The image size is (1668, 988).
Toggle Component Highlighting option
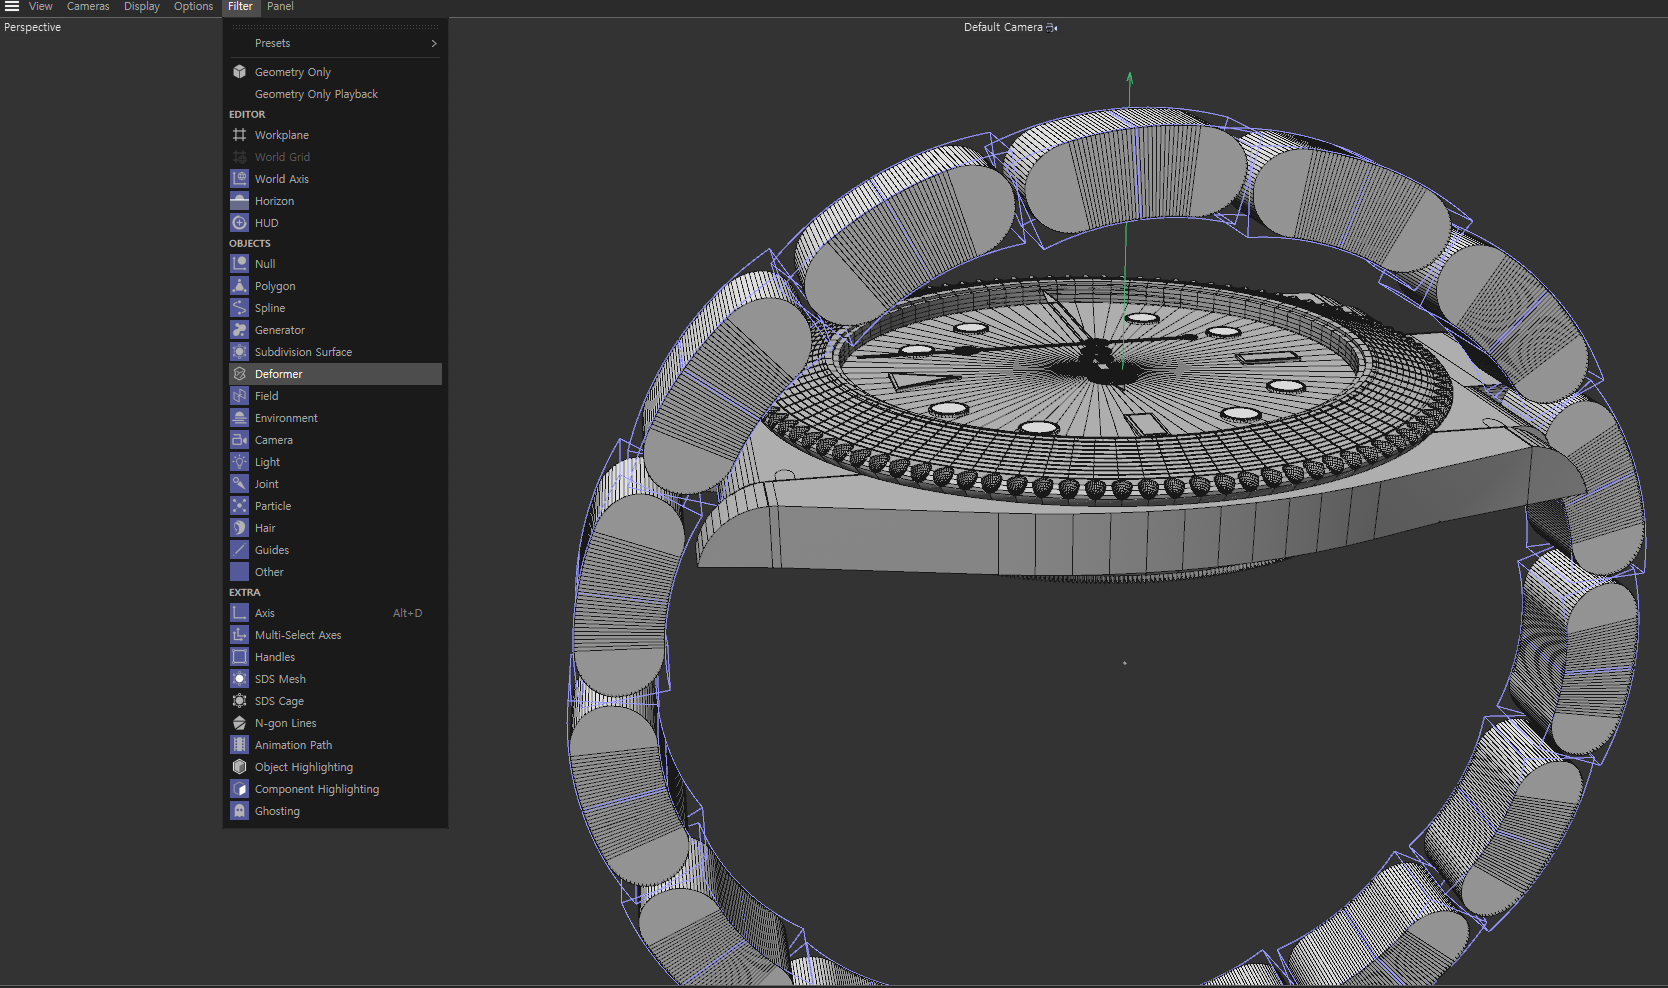click(x=335, y=789)
